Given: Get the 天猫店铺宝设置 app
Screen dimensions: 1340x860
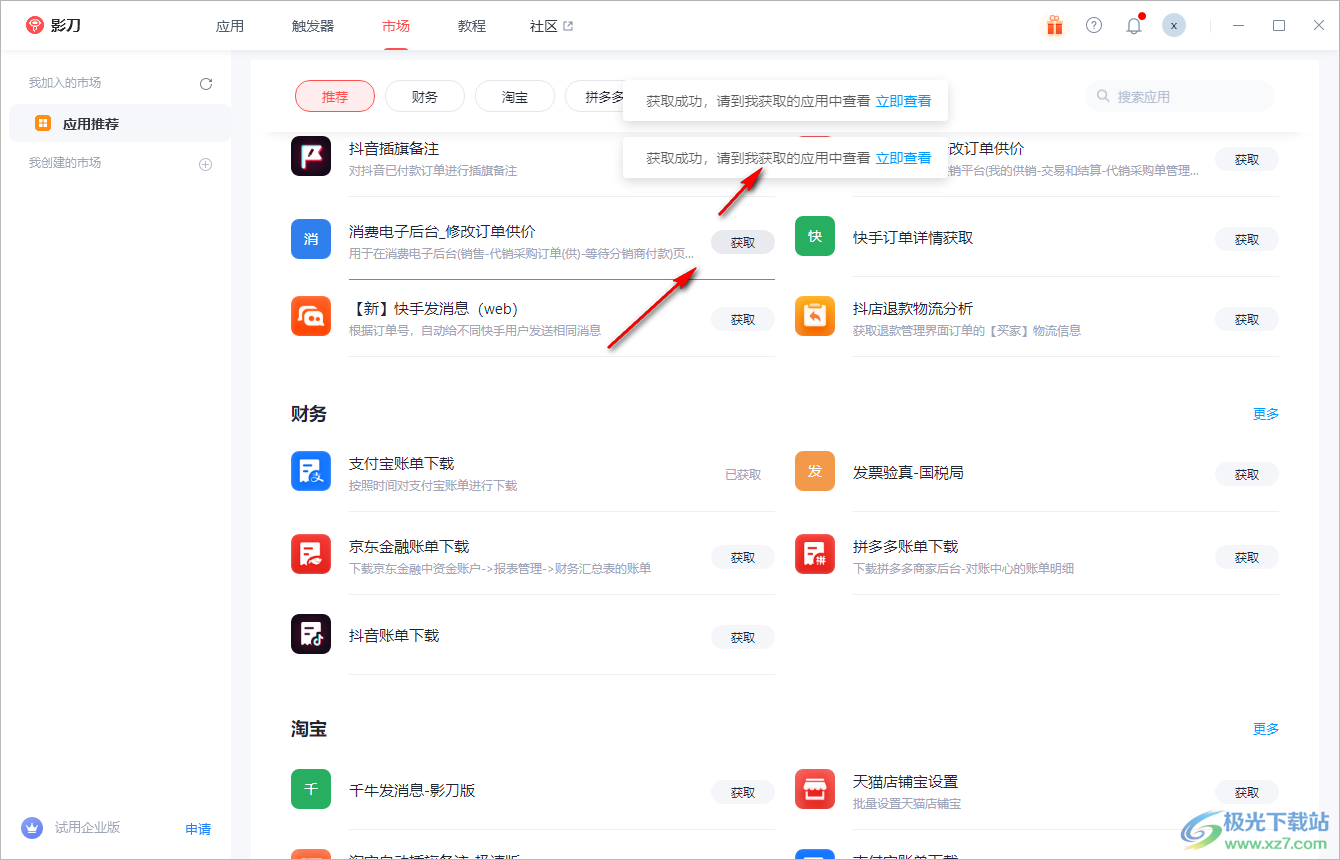Looking at the screenshot, I should tap(1247, 792).
